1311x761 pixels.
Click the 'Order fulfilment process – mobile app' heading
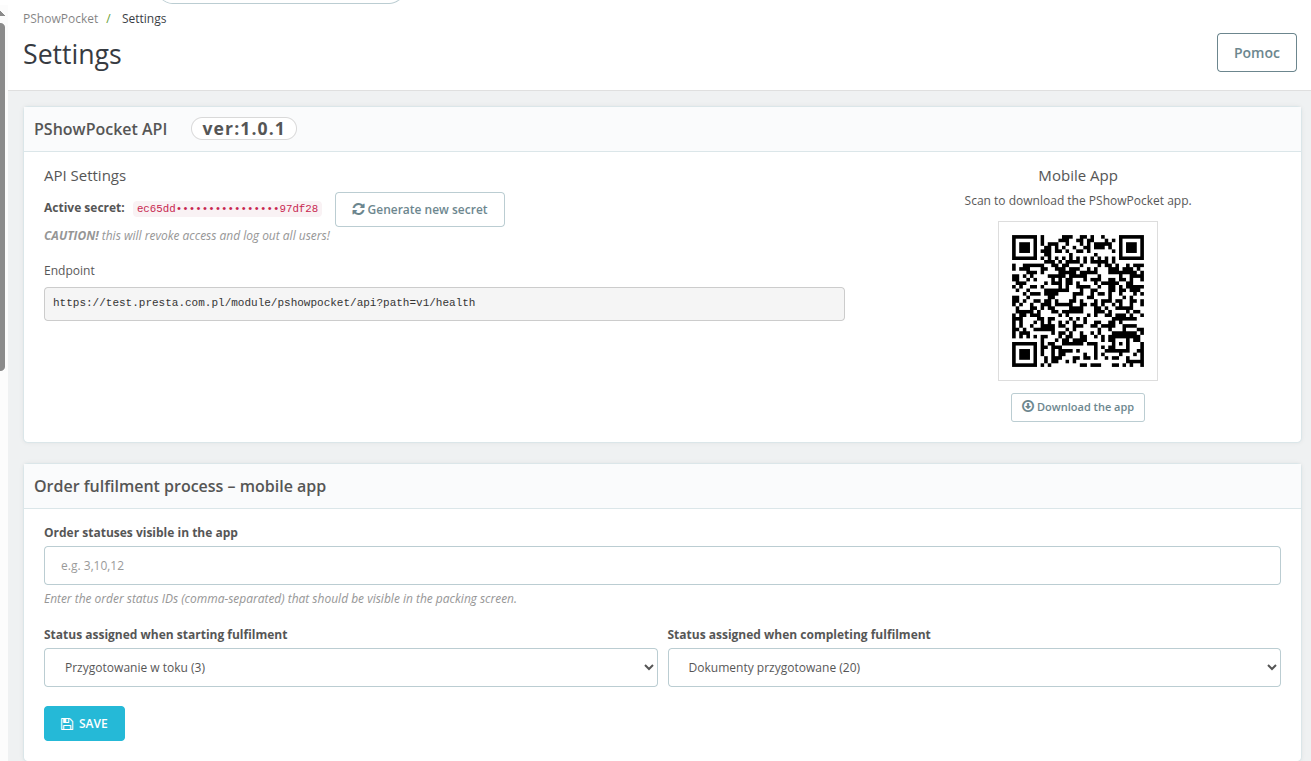(180, 486)
